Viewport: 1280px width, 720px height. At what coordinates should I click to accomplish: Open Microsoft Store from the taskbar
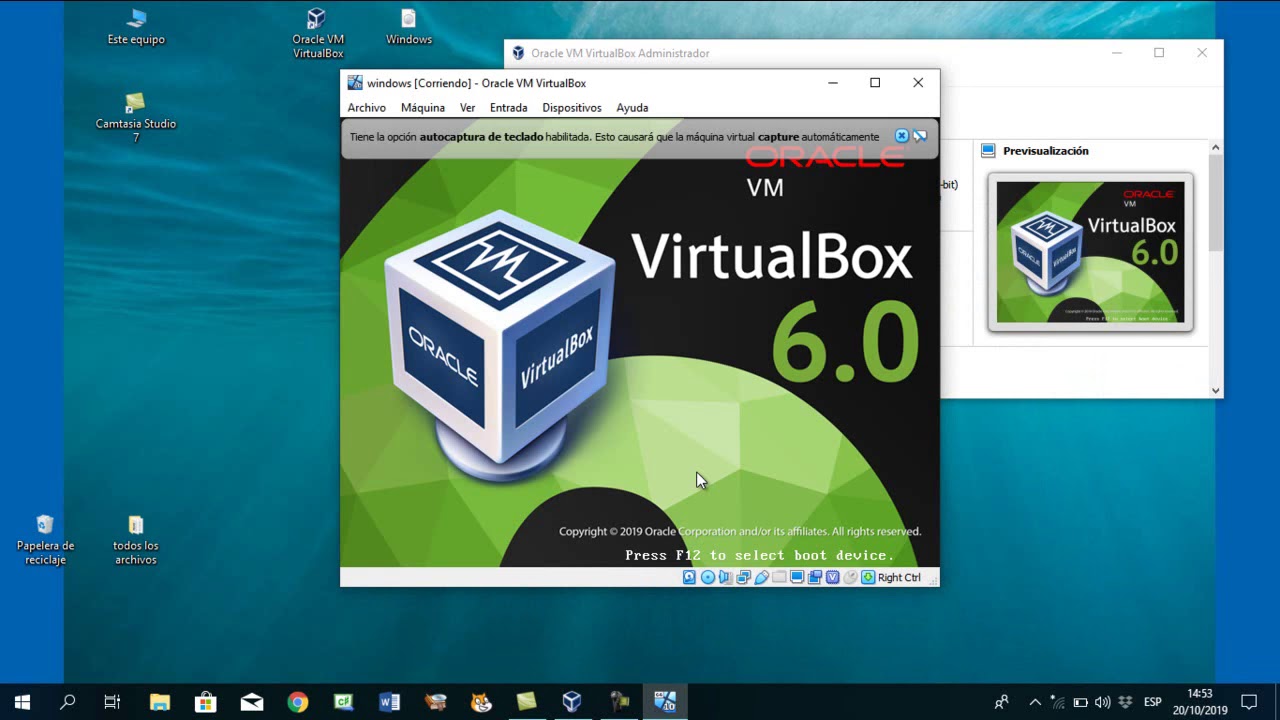(205, 702)
